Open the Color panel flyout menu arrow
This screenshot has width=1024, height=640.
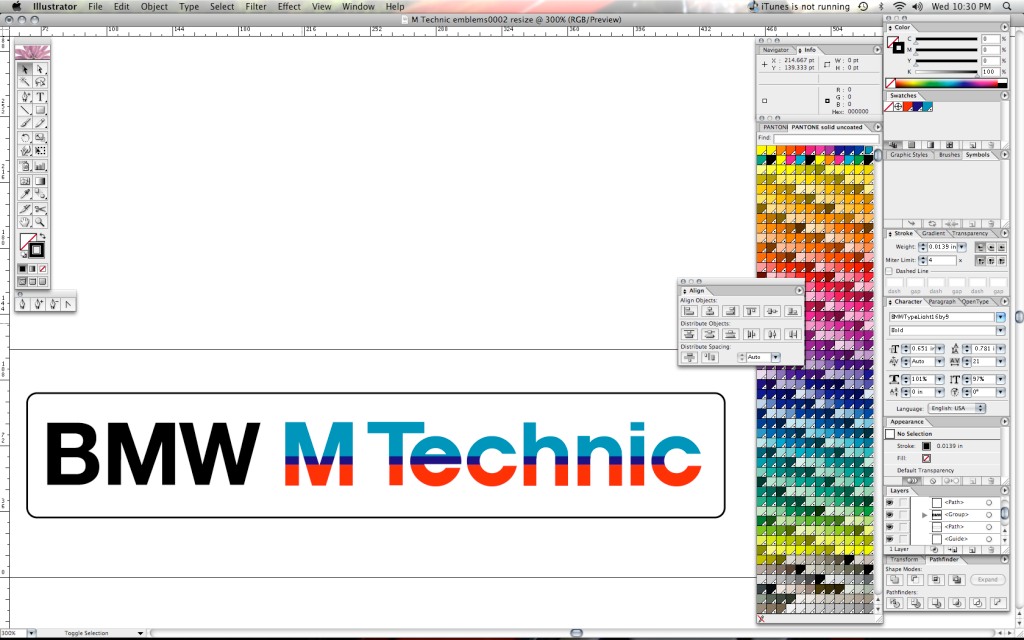[1004, 27]
